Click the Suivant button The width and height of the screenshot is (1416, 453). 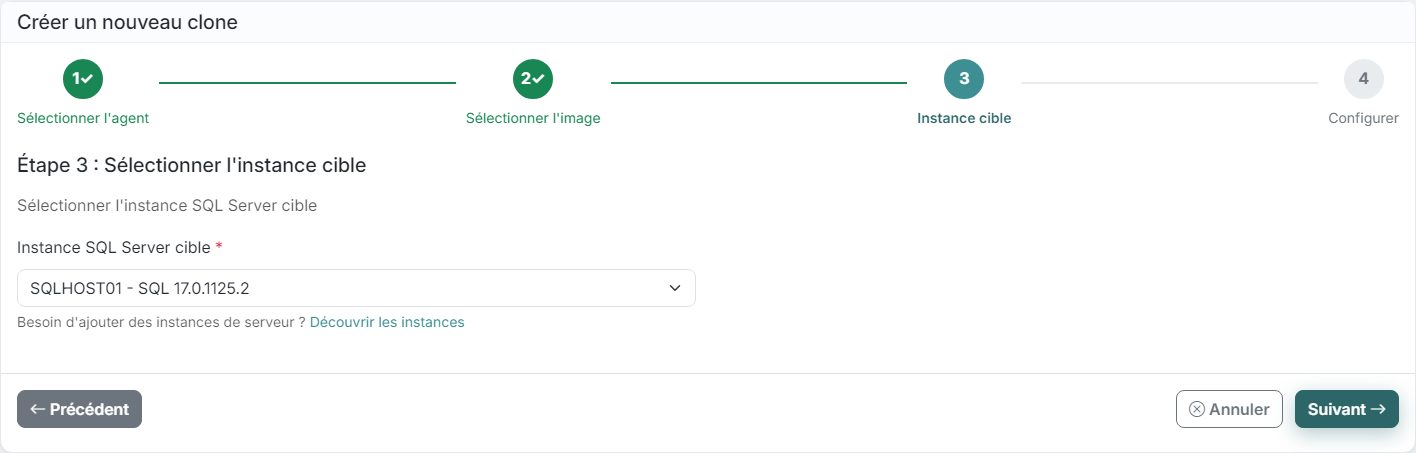pyautogui.click(x=1347, y=409)
